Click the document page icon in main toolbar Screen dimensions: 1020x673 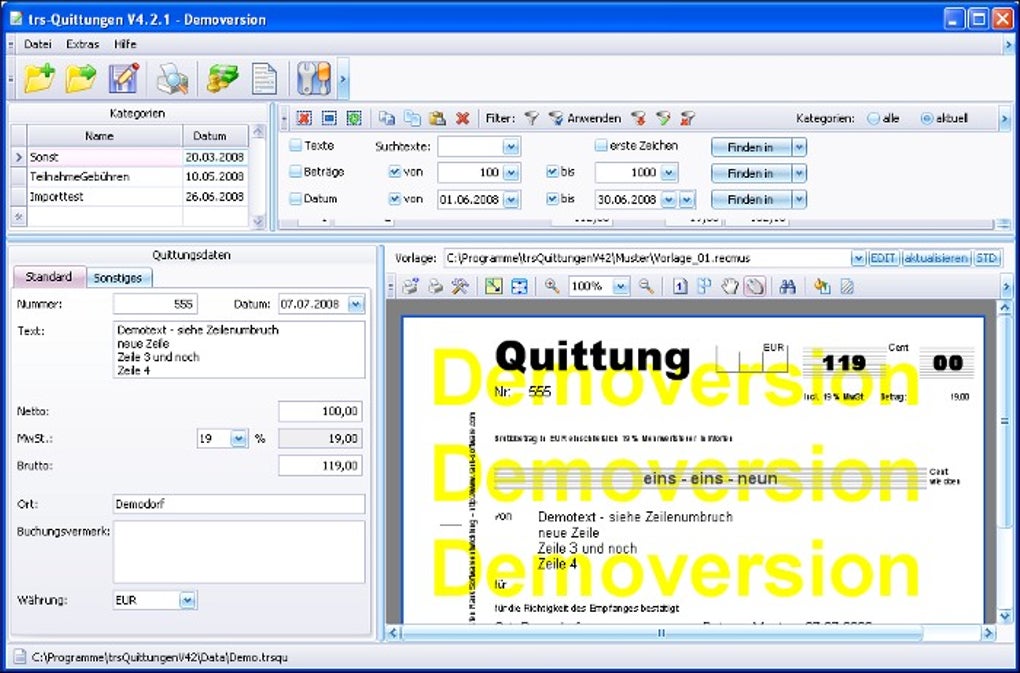point(264,79)
